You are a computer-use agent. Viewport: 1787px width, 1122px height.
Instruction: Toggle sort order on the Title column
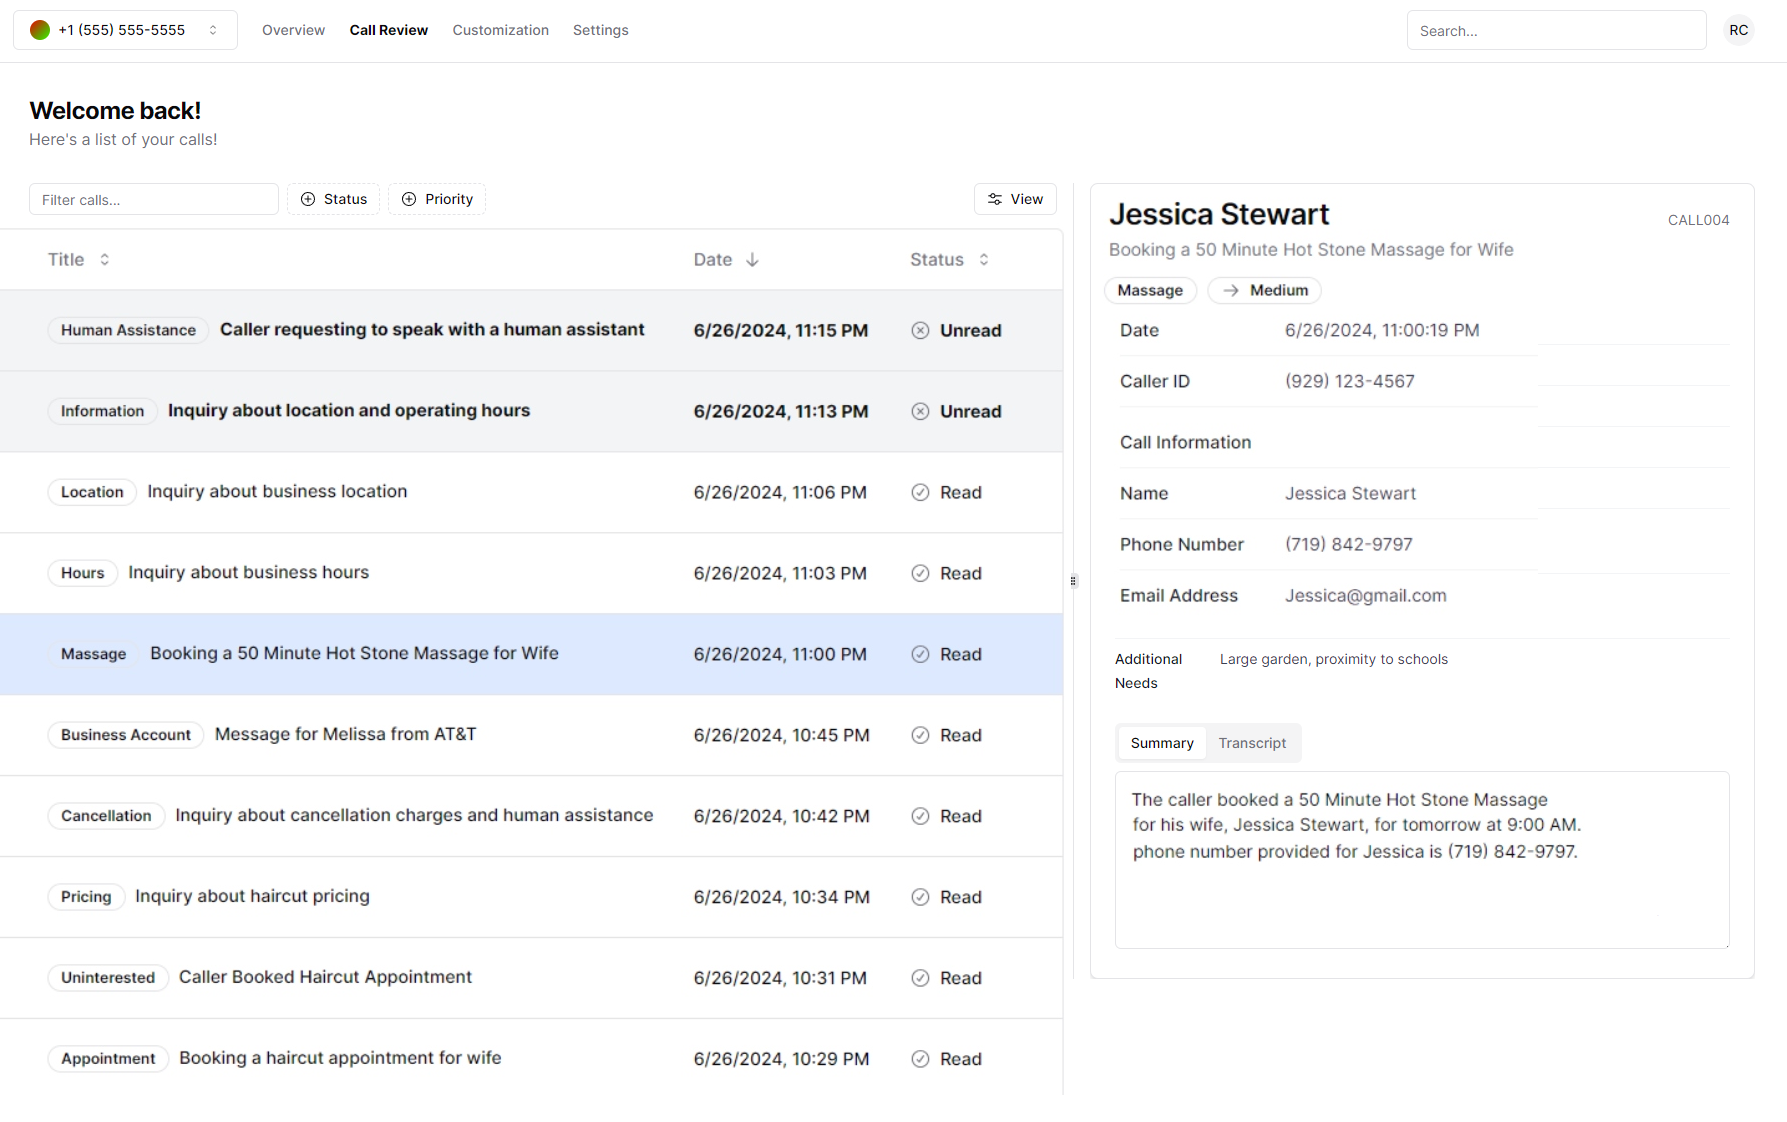[106, 259]
